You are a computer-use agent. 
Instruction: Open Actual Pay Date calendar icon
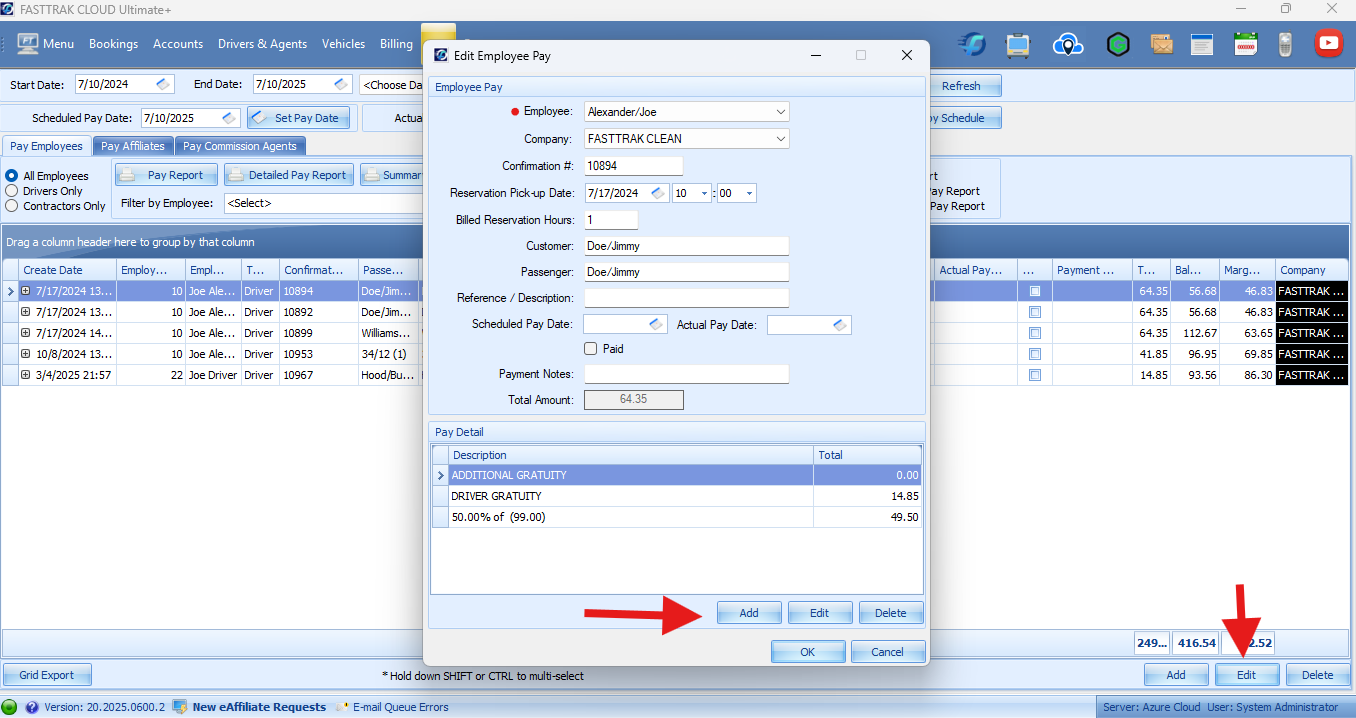pos(840,324)
